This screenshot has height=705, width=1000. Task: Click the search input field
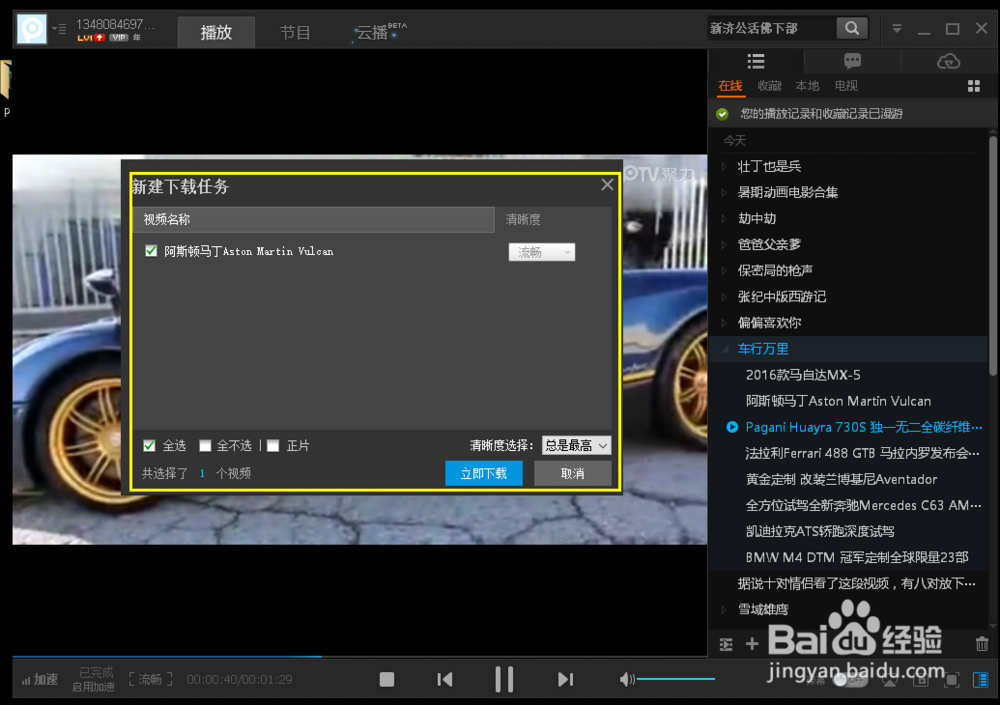772,28
